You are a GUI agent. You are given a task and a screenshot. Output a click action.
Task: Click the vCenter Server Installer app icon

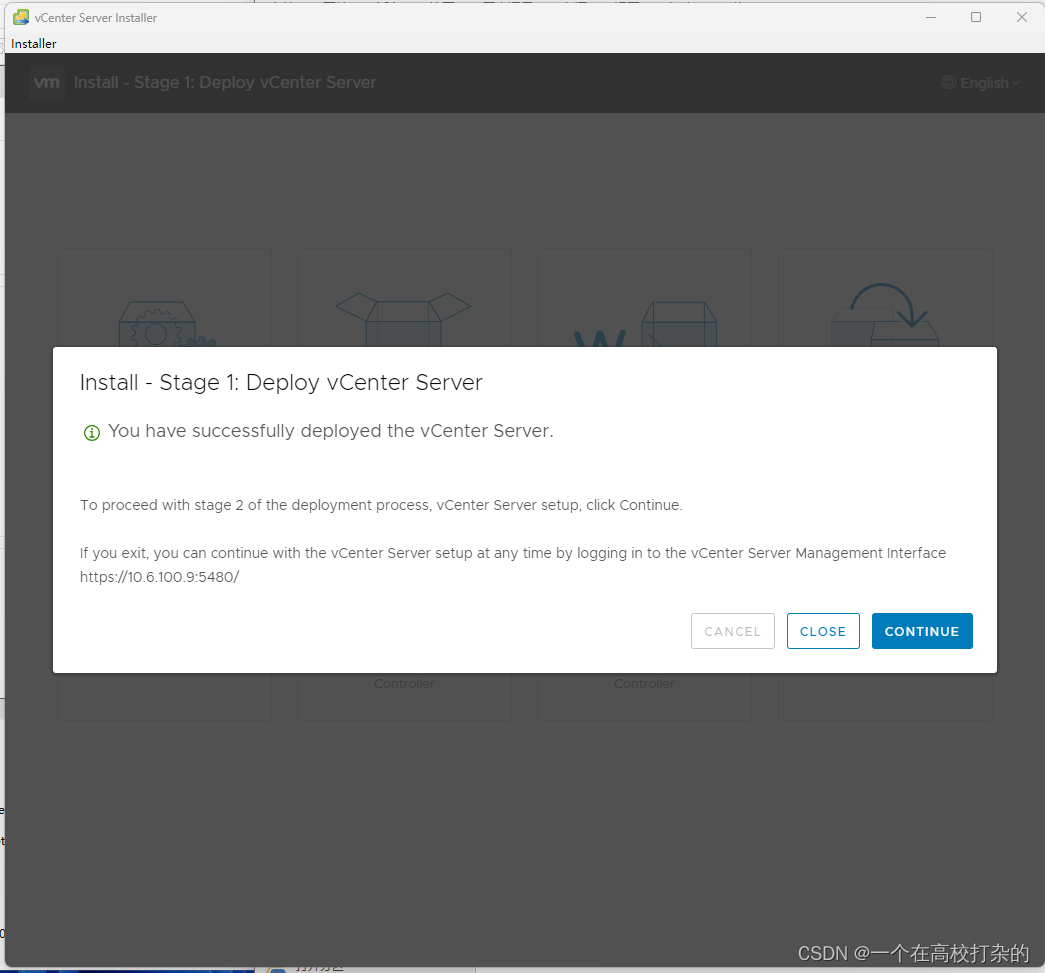[x=21, y=17]
